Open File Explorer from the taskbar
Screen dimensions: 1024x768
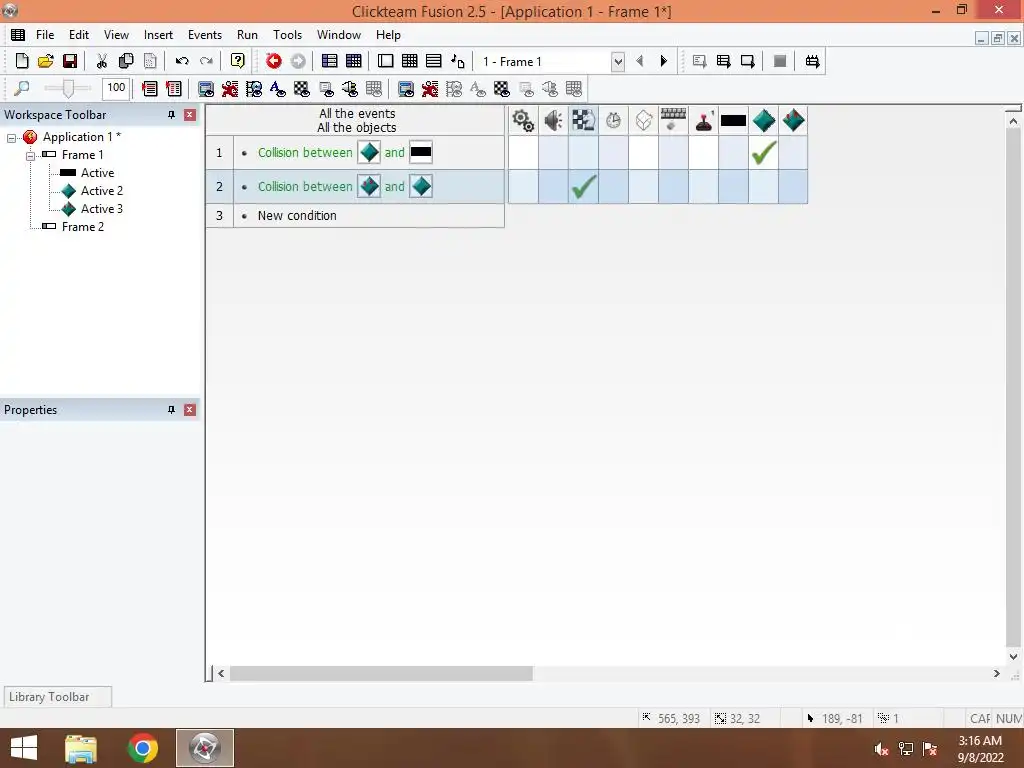point(81,748)
